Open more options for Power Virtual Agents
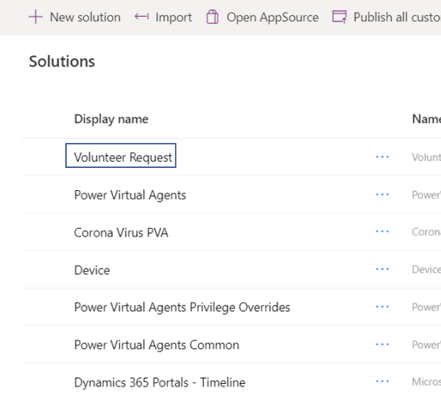Viewport: 441px width, 397px height. click(382, 194)
